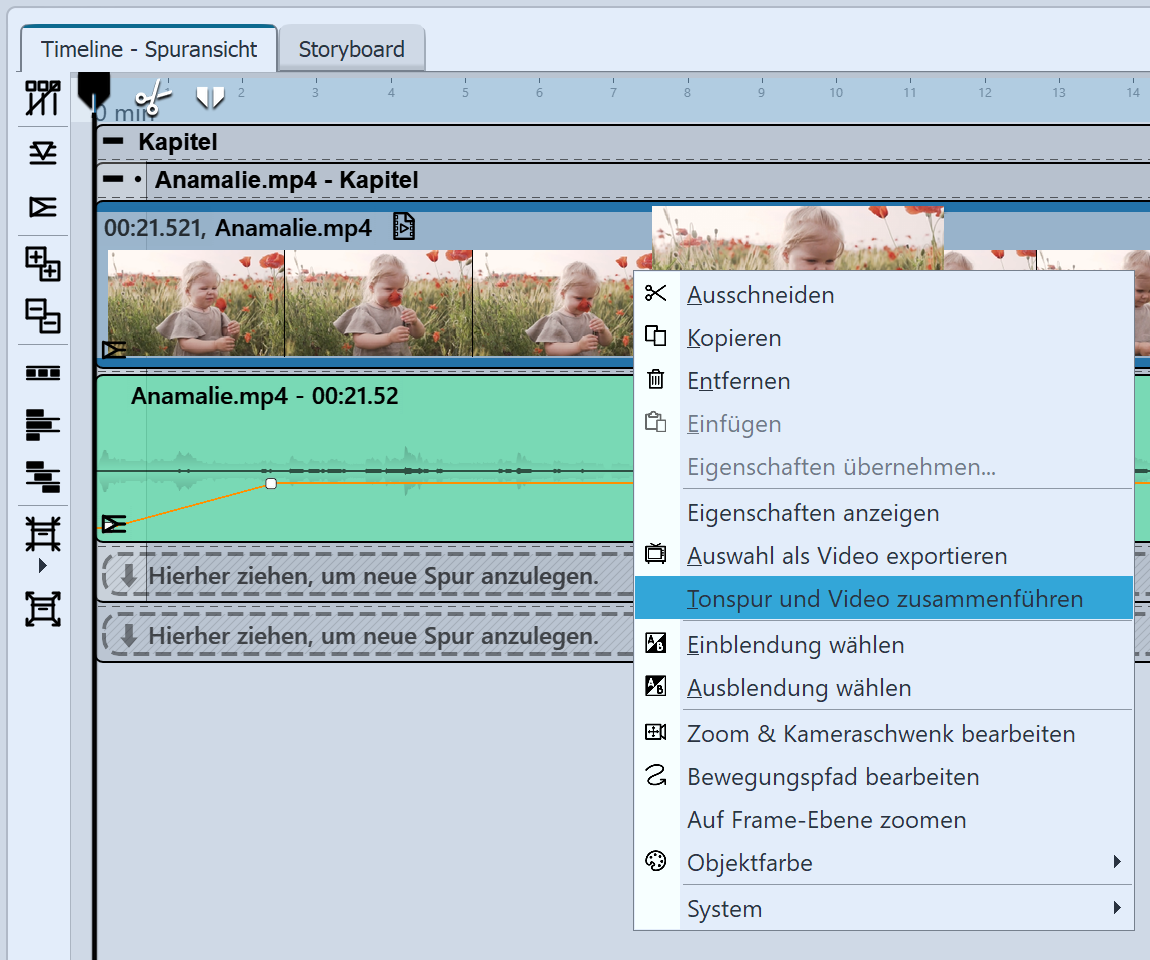Click the film icon next to Anamalie.mp4 title

pos(403,227)
